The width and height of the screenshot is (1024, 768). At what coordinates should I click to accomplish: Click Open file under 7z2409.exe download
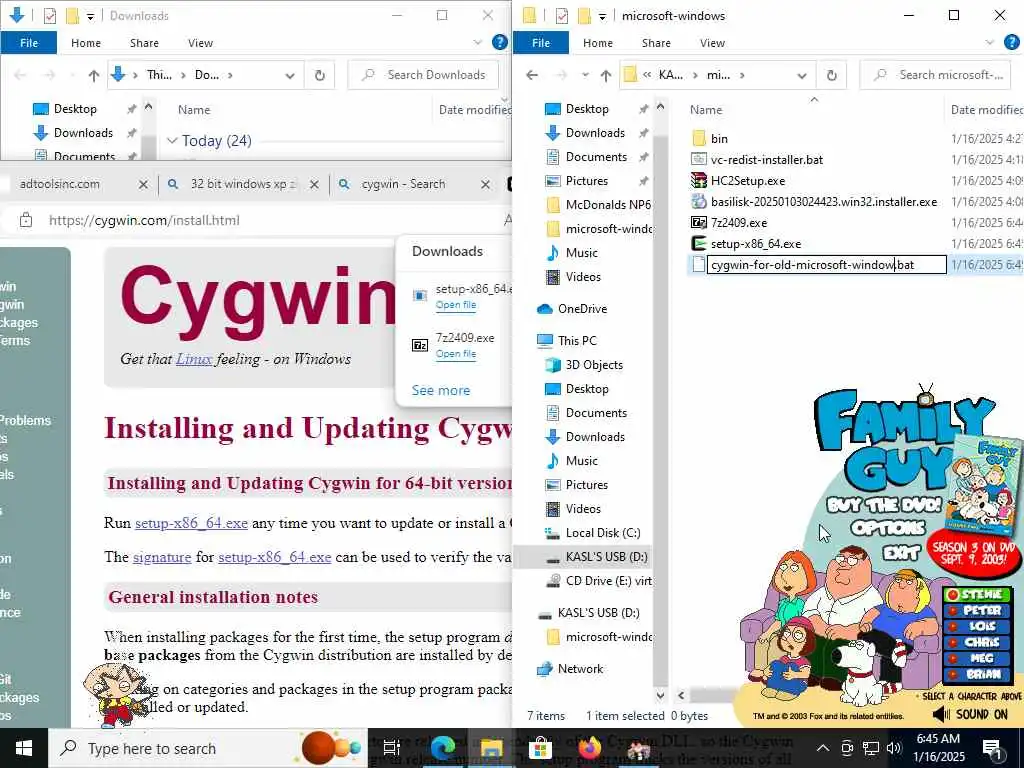tap(456, 353)
